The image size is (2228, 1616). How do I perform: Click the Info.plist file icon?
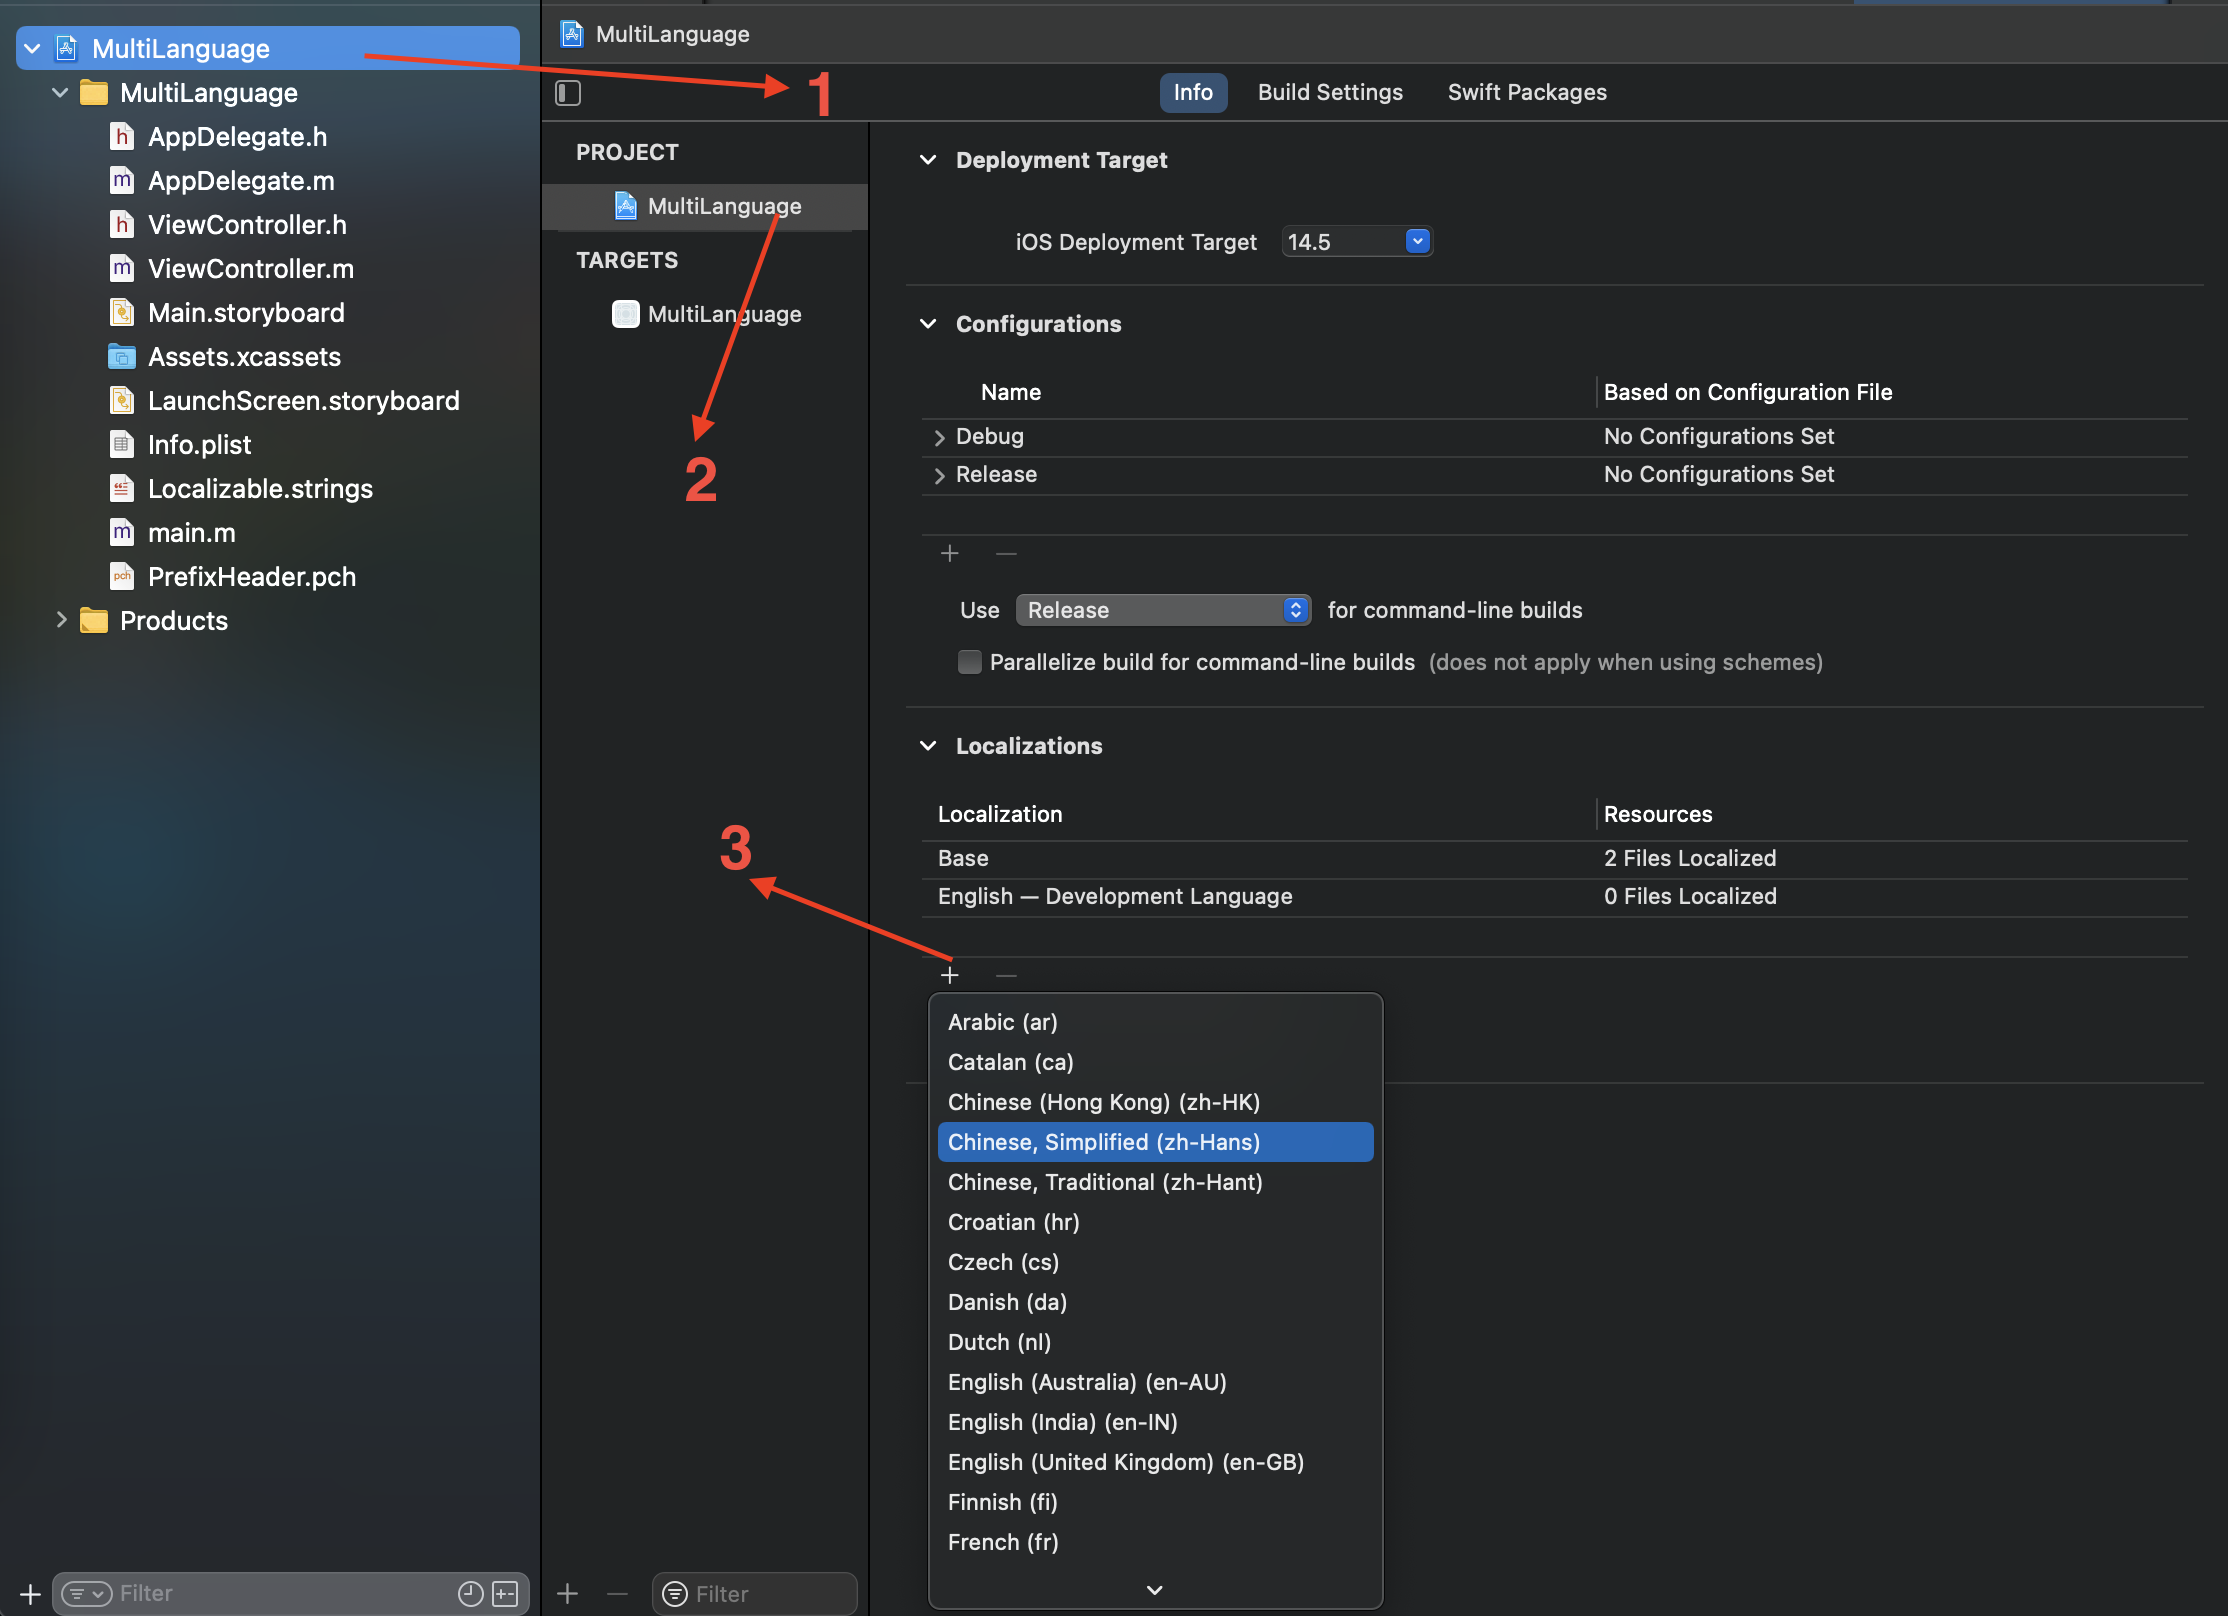click(x=121, y=444)
